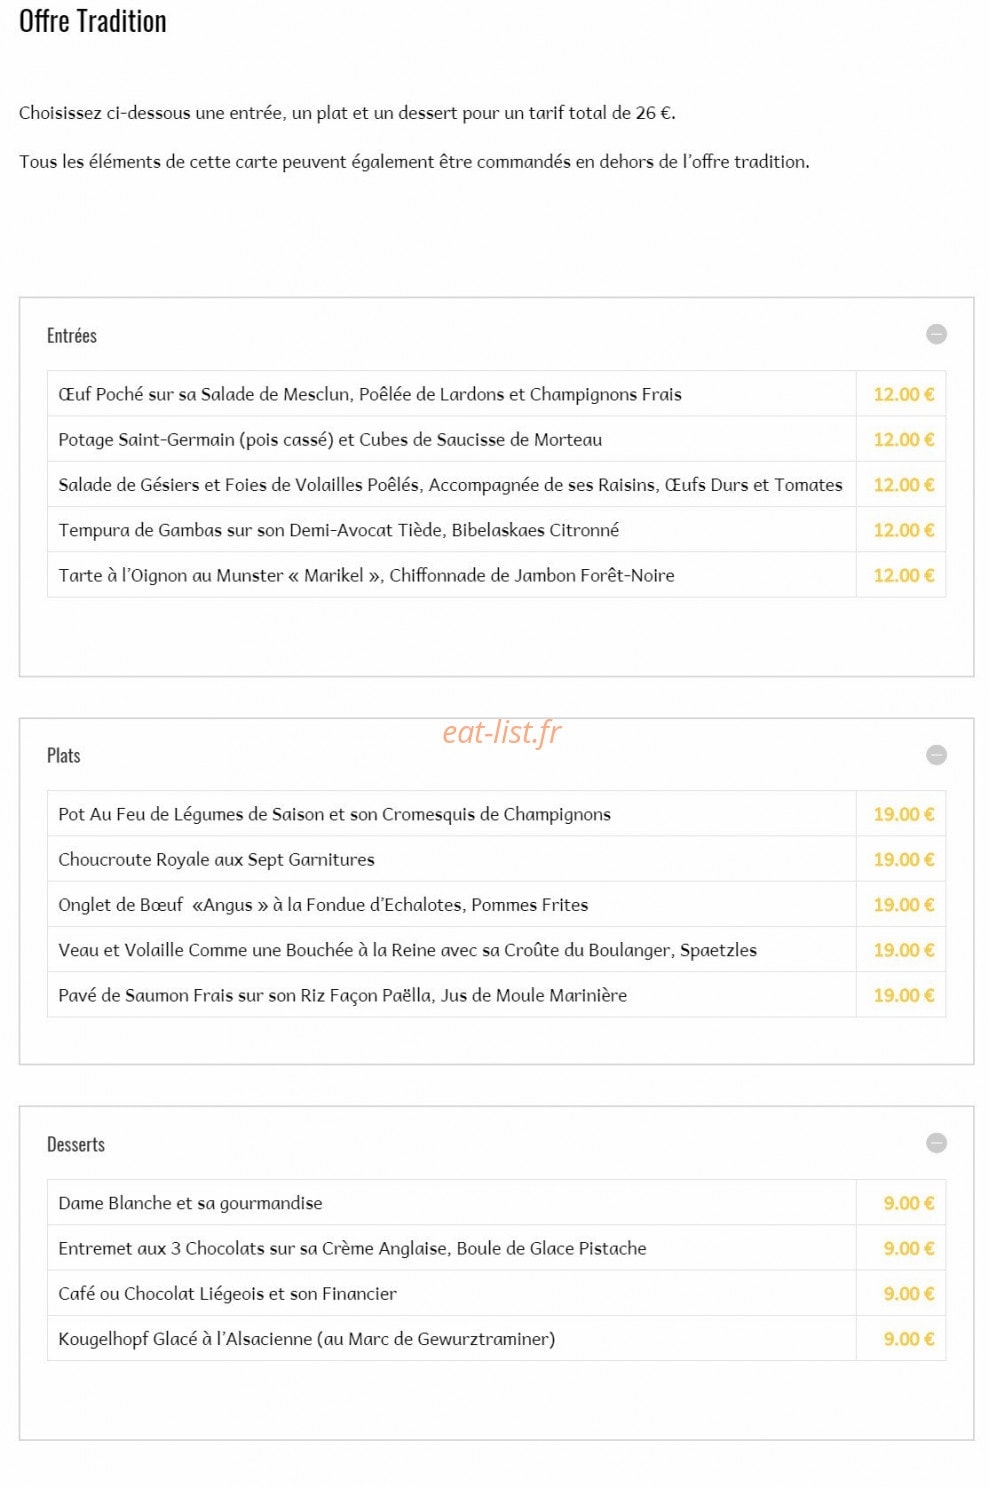Click the Offre Tradition page title
The width and height of the screenshot is (989, 1488).
pyautogui.click(x=93, y=21)
